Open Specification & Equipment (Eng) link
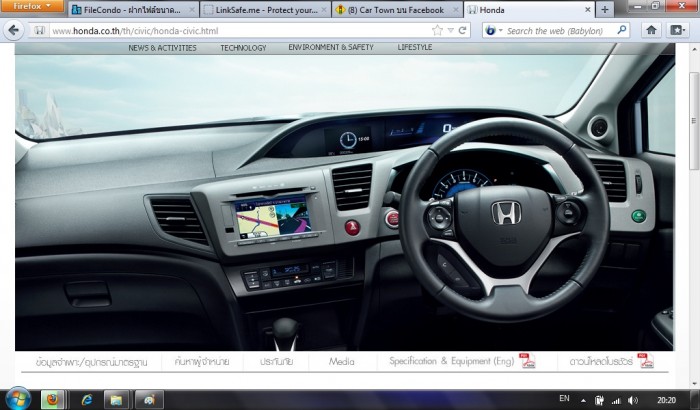 tap(452, 361)
